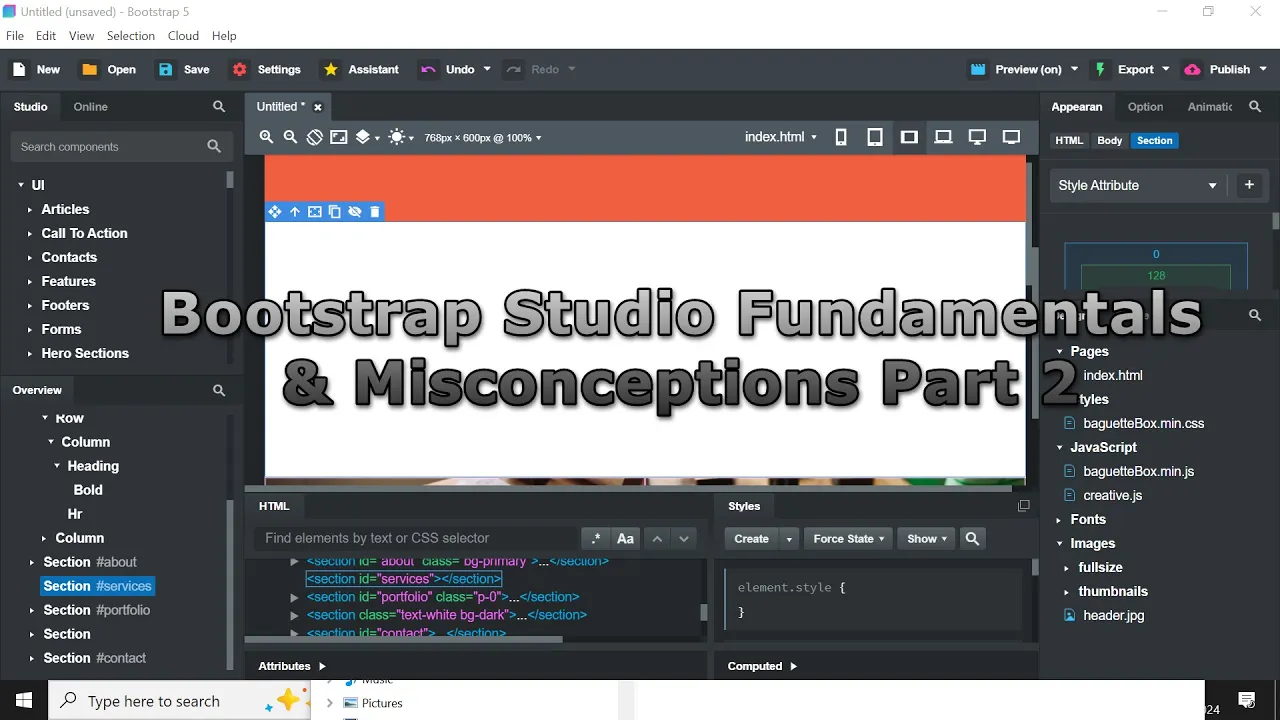
Task: Click the next match down arrow in HTML search
Action: coord(684,539)
